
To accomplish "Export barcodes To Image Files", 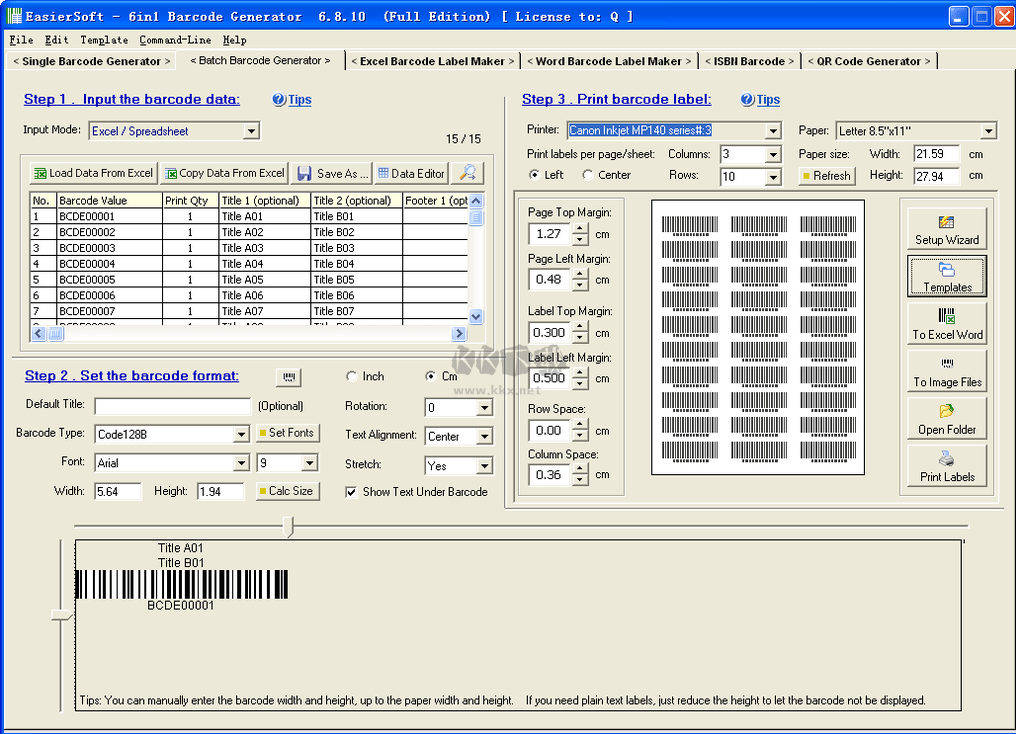I will (x=946, y=372).
